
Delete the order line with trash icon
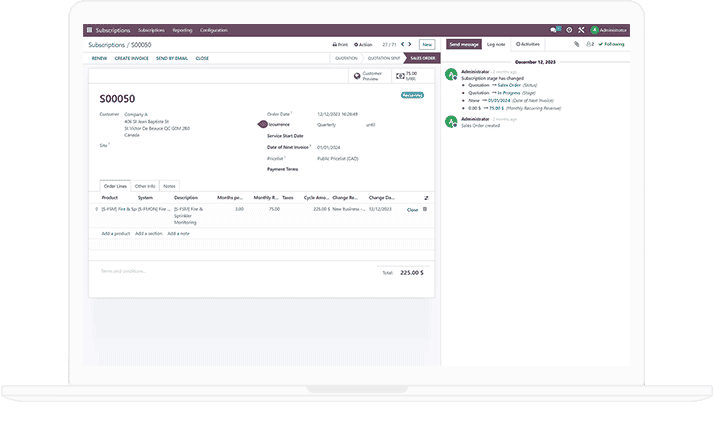click(425, 209)
